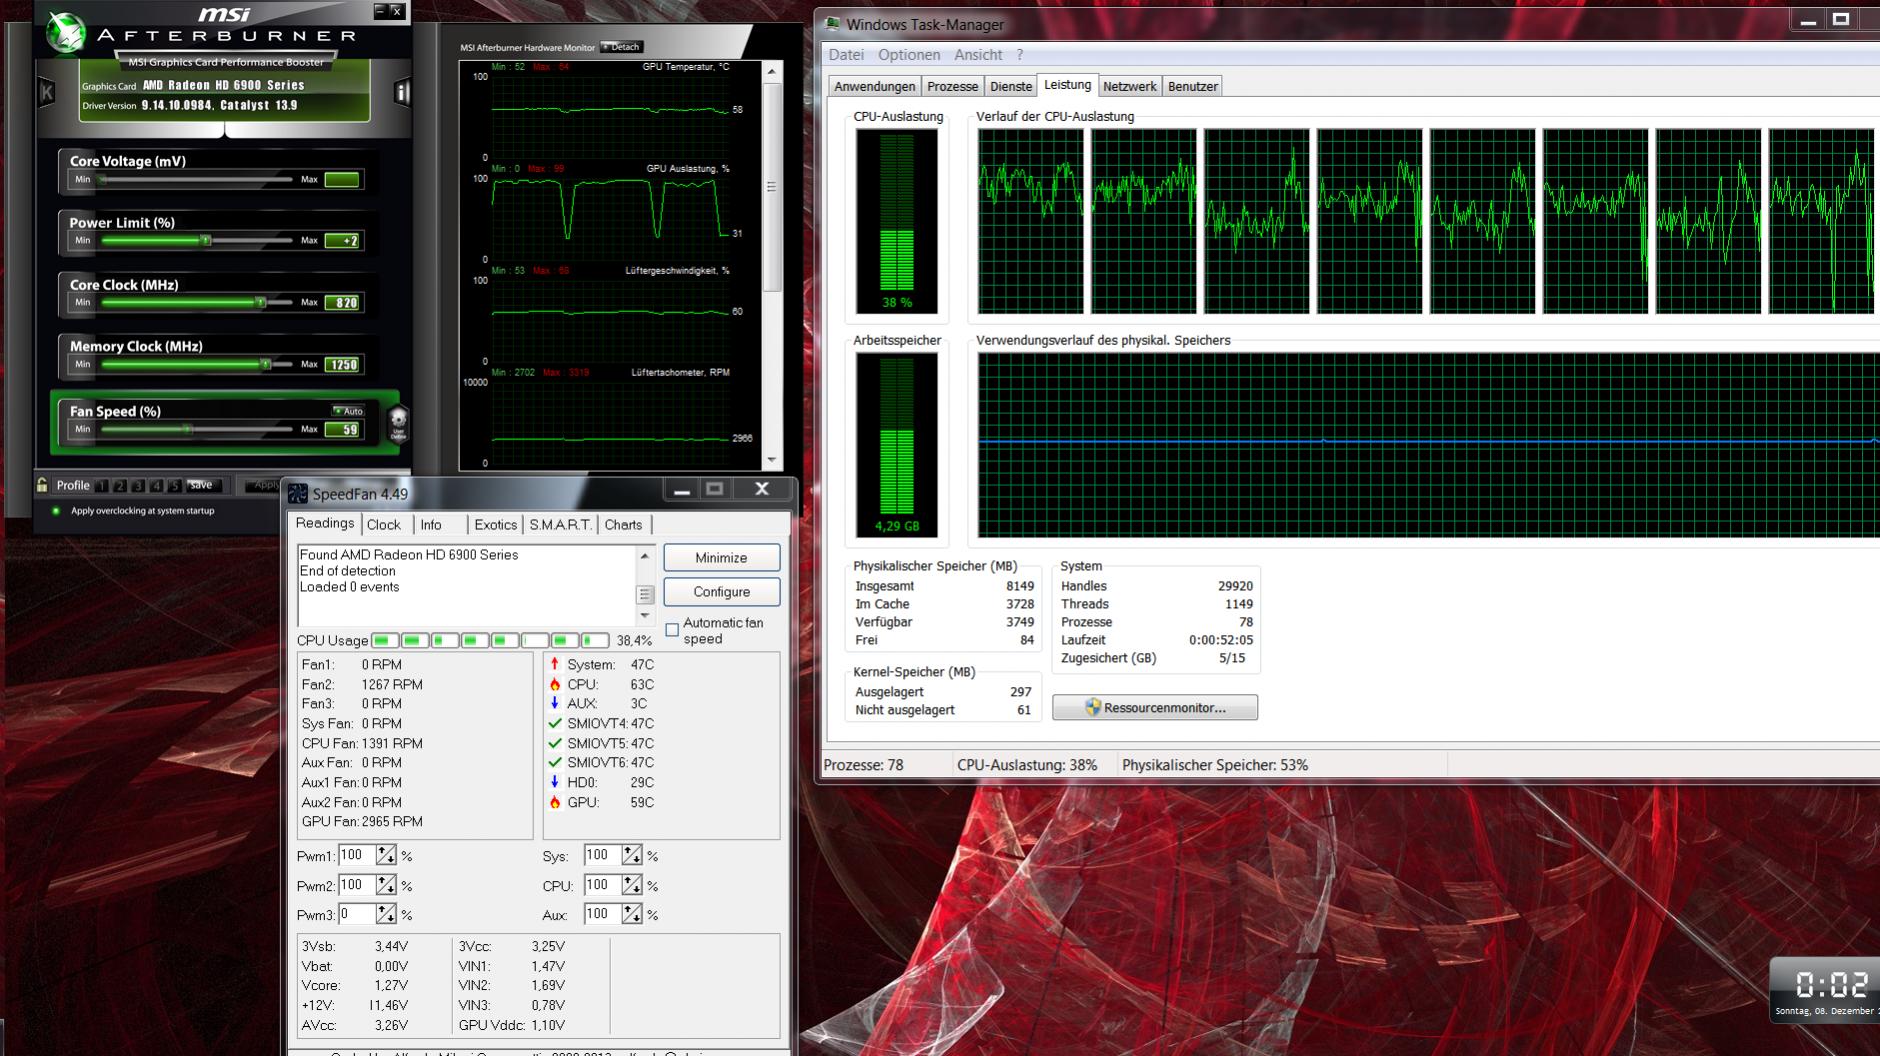Viewport: 1880px width, 1056px height.
Task: Select Afterburner profile slot 4
Action: click(156, 486)
